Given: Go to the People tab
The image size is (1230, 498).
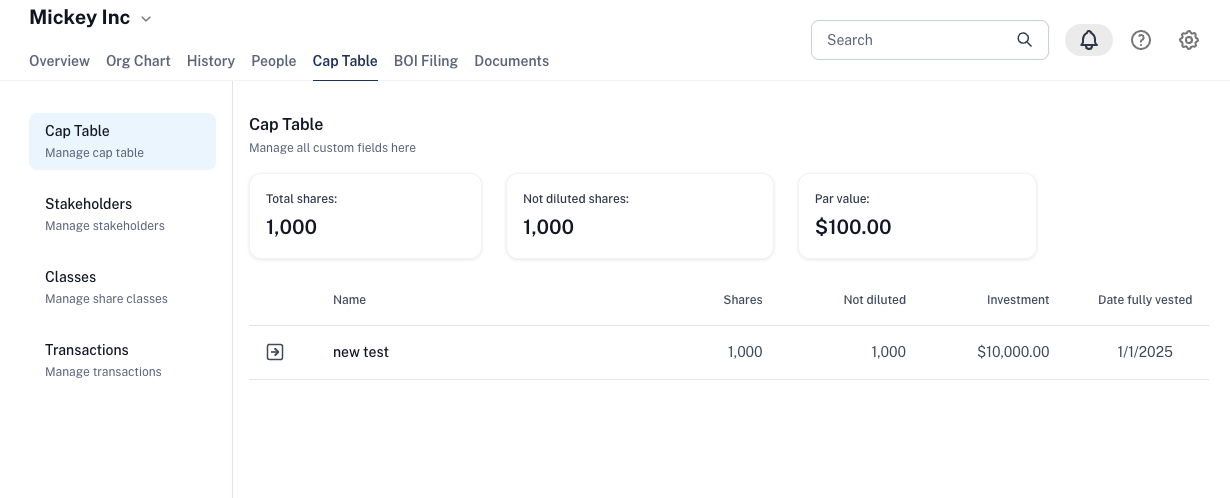Looking at the screenshot, I should coord(274,61).
